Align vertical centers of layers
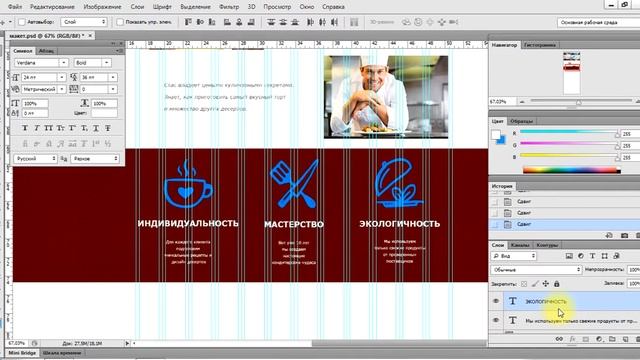 click(200, 22)
